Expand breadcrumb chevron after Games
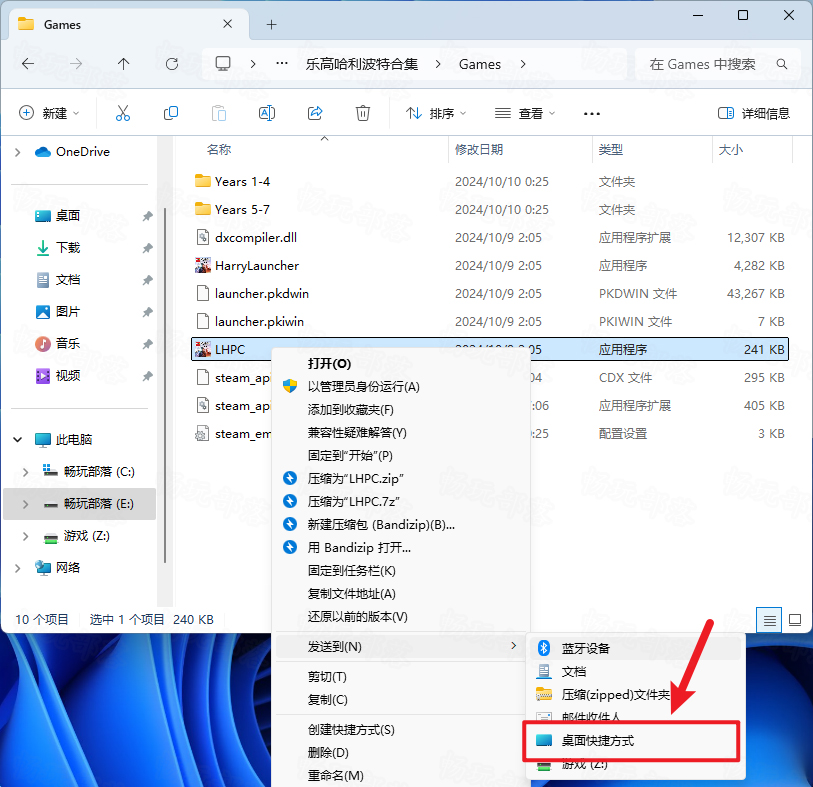813x787 pixels. [x=523, y=64]
